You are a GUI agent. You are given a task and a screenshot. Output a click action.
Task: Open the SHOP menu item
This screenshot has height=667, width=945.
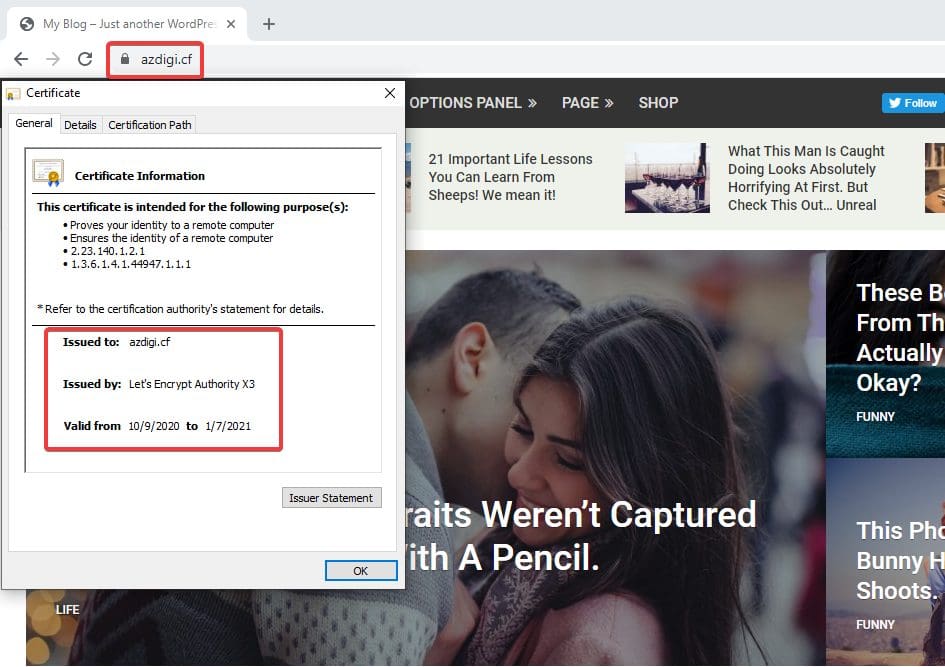click(658, 103)
